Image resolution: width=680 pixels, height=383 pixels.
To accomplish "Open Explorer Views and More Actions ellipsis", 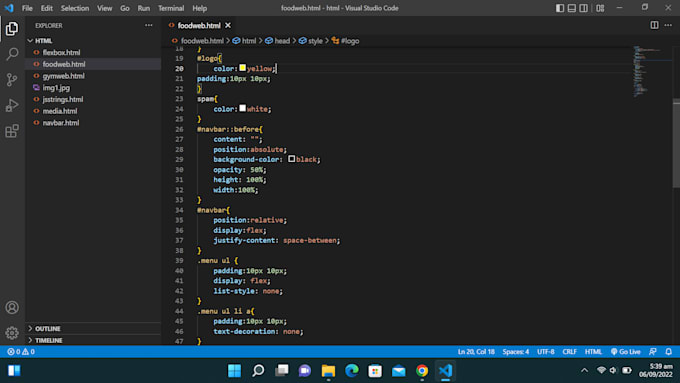I will [149, 25].
